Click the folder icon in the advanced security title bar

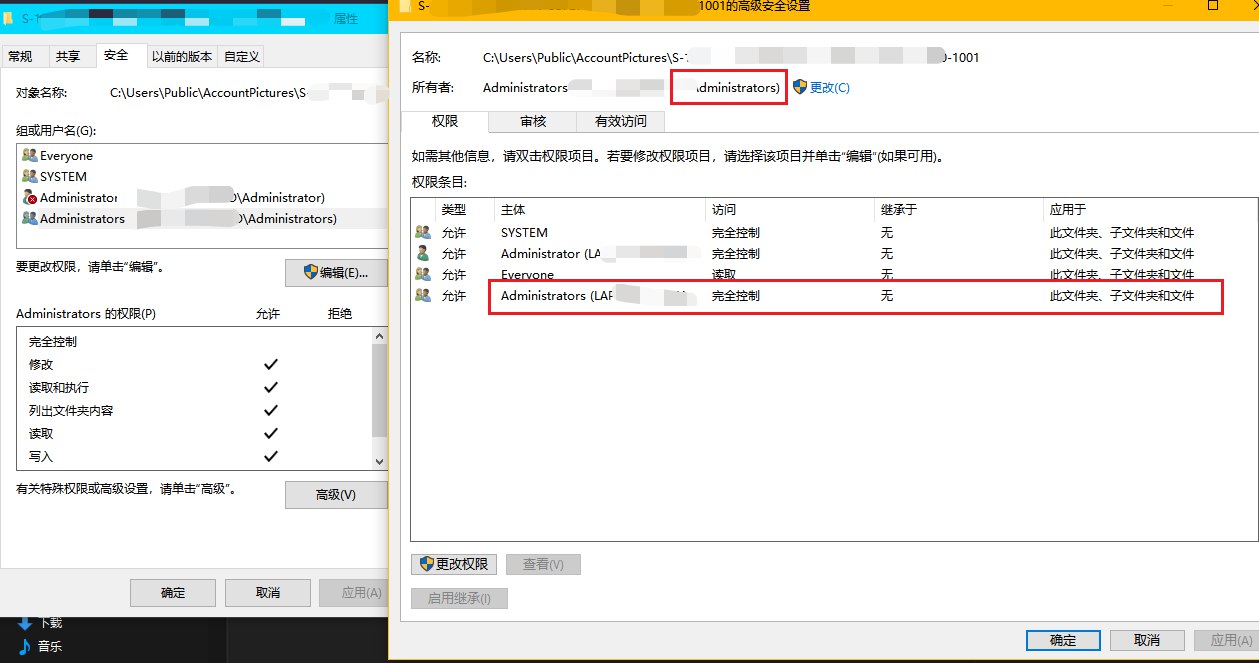click(404, 6)
